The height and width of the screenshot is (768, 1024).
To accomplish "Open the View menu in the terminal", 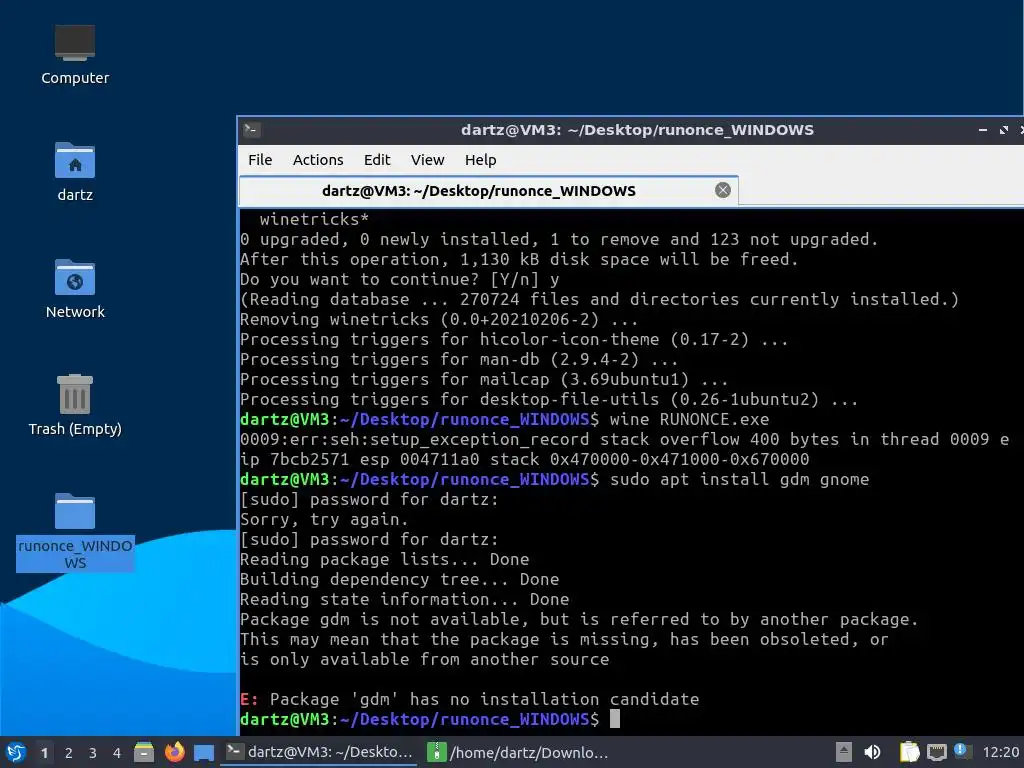I will 427,160.
